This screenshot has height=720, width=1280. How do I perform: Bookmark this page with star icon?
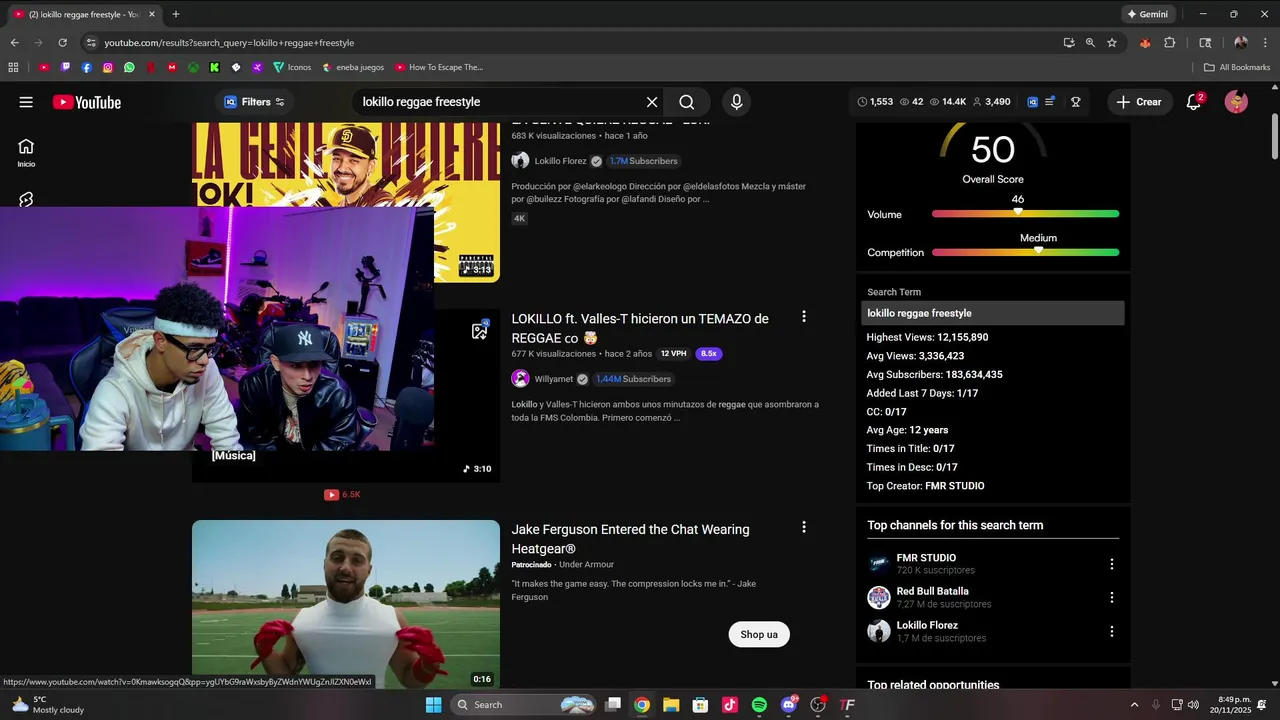1112,43
